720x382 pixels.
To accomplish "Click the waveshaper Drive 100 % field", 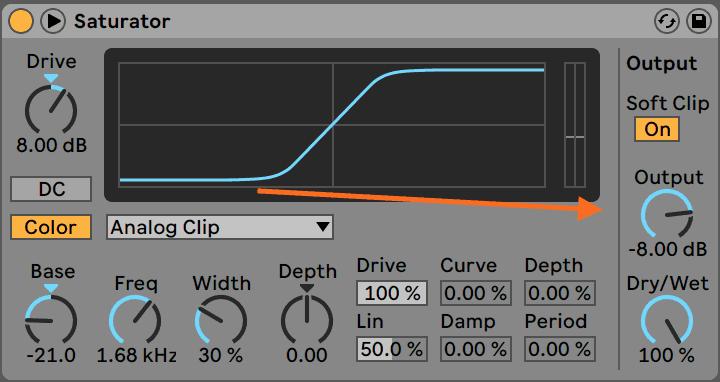I will (392, 293).
